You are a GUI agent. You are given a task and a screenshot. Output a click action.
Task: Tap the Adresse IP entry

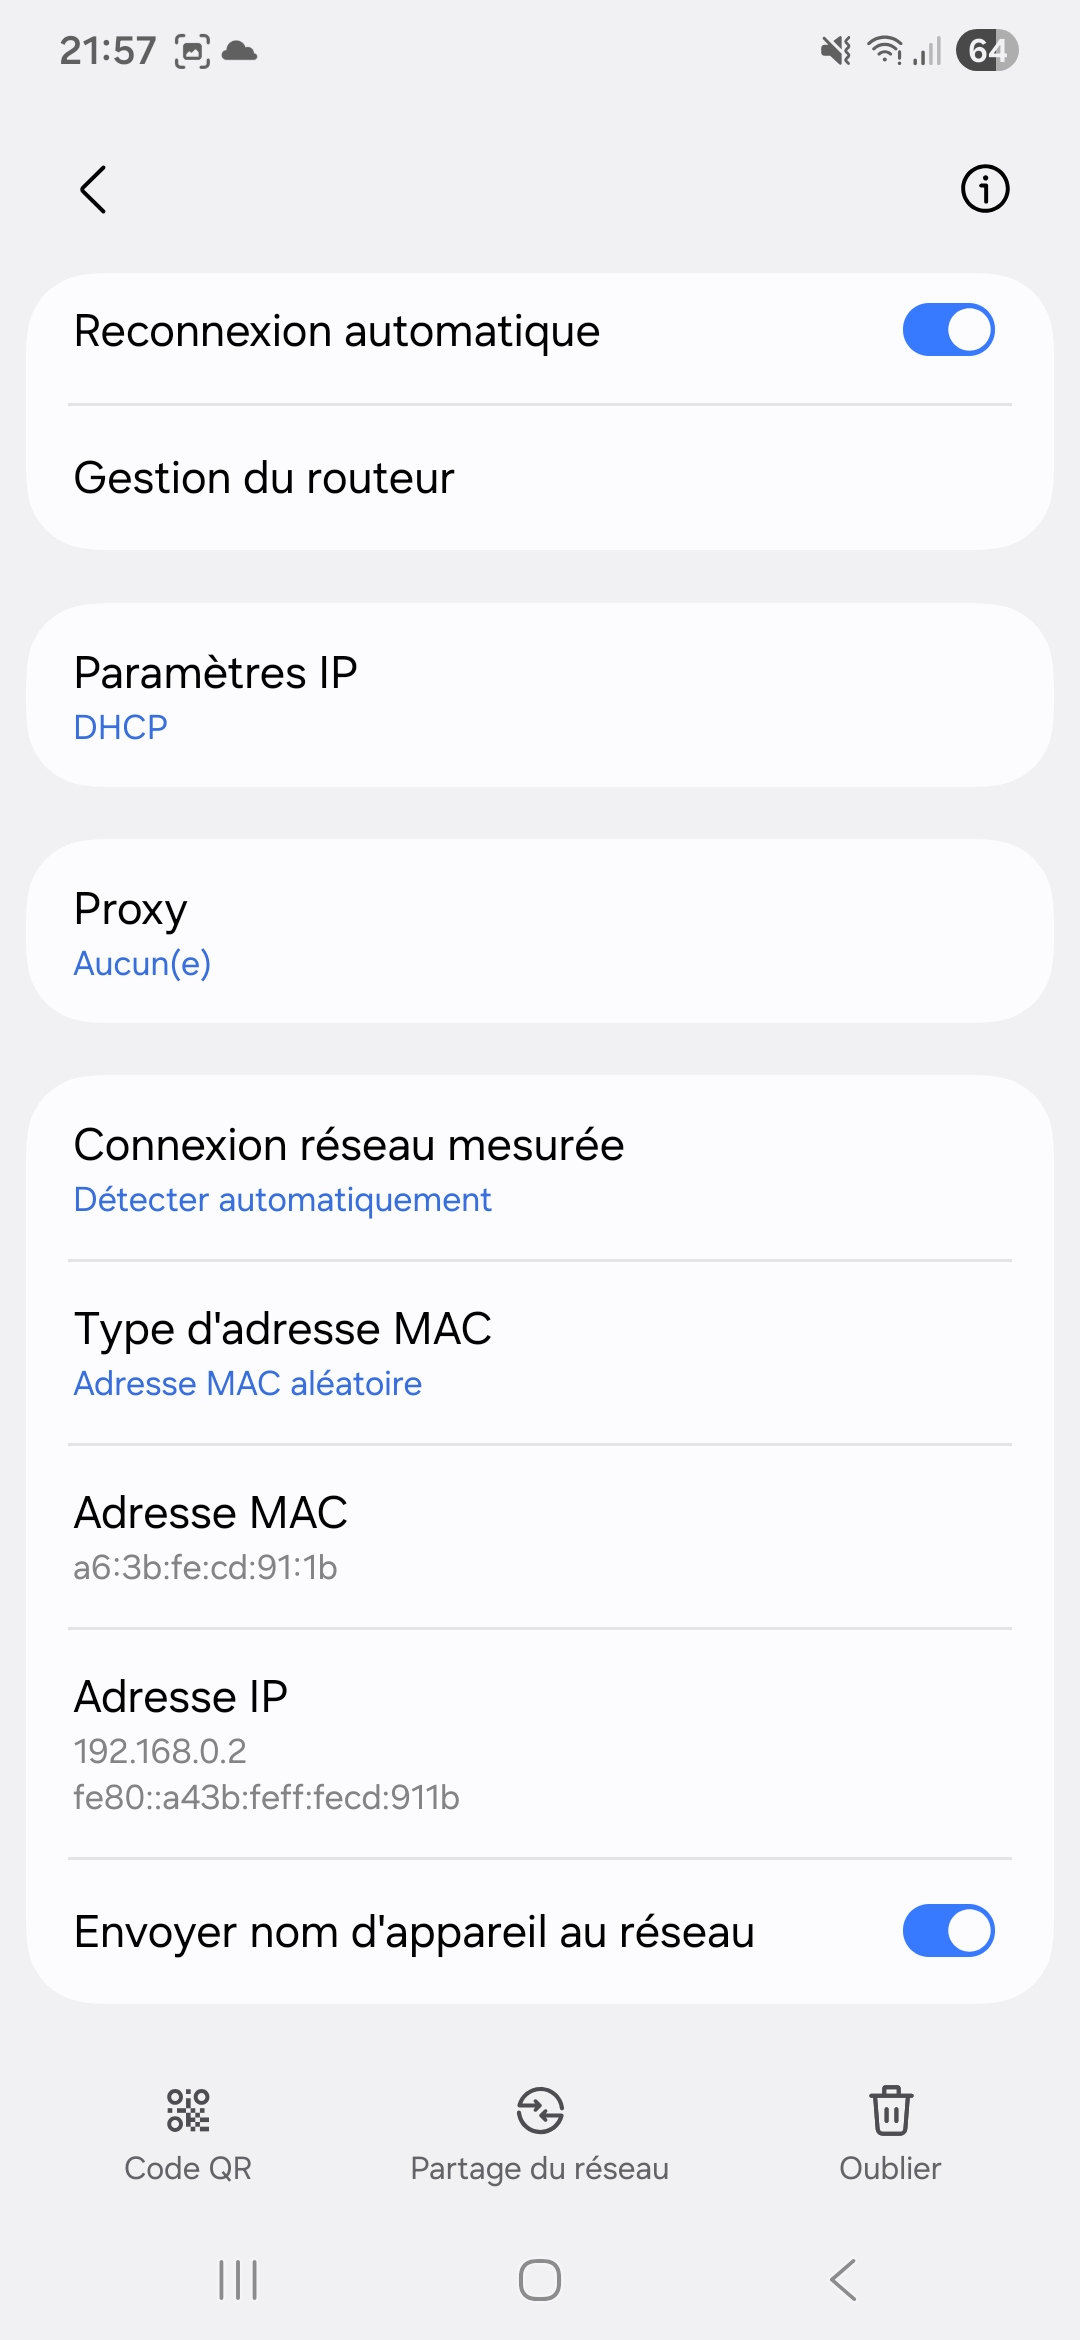[540, 1744]
